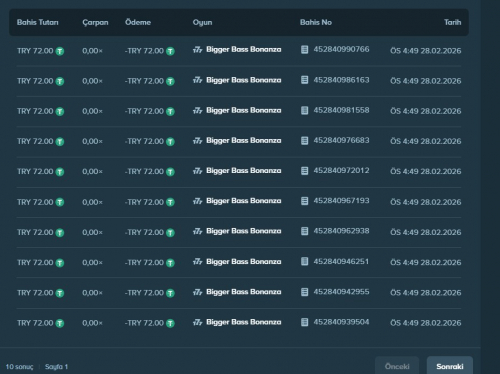Select bet number 452840972012

click(341, 170)
